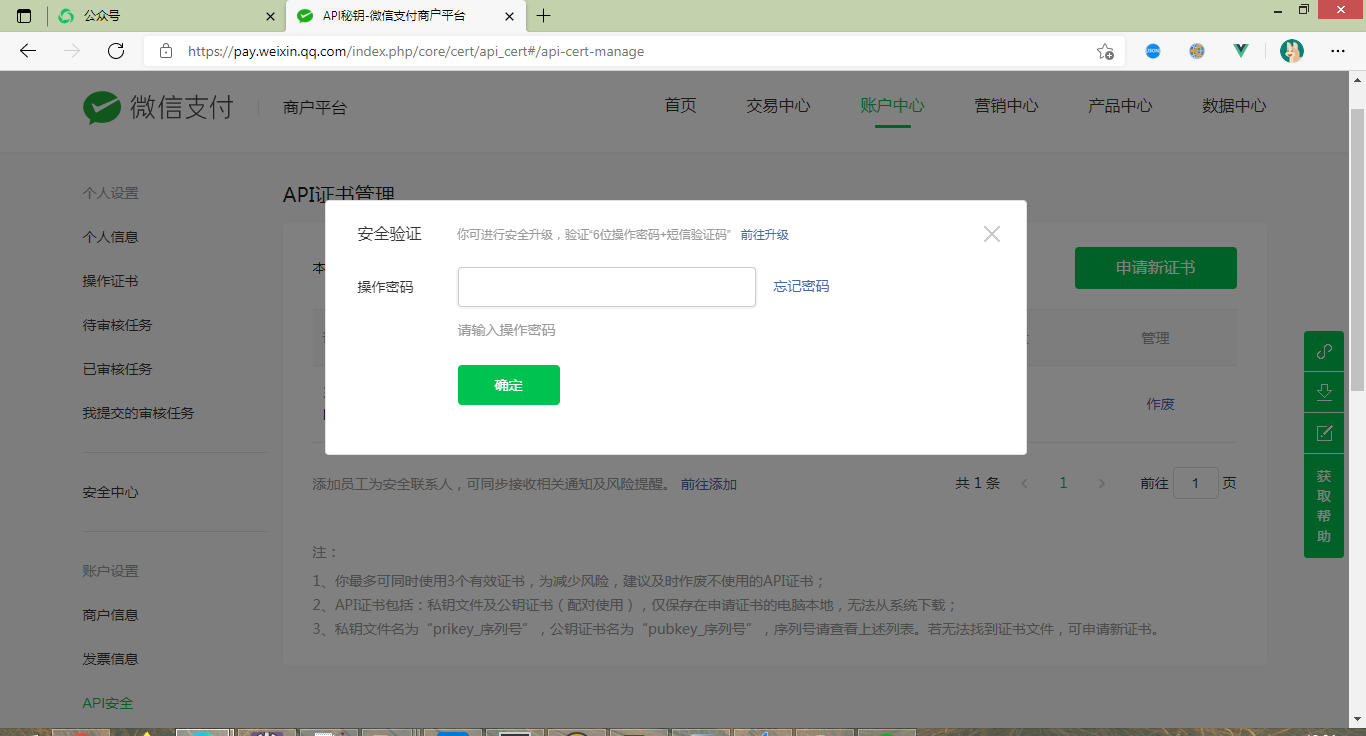Close the 安全验证 dialog with the X
Viewport: 1366px width, 736px height.
point(992,234)
